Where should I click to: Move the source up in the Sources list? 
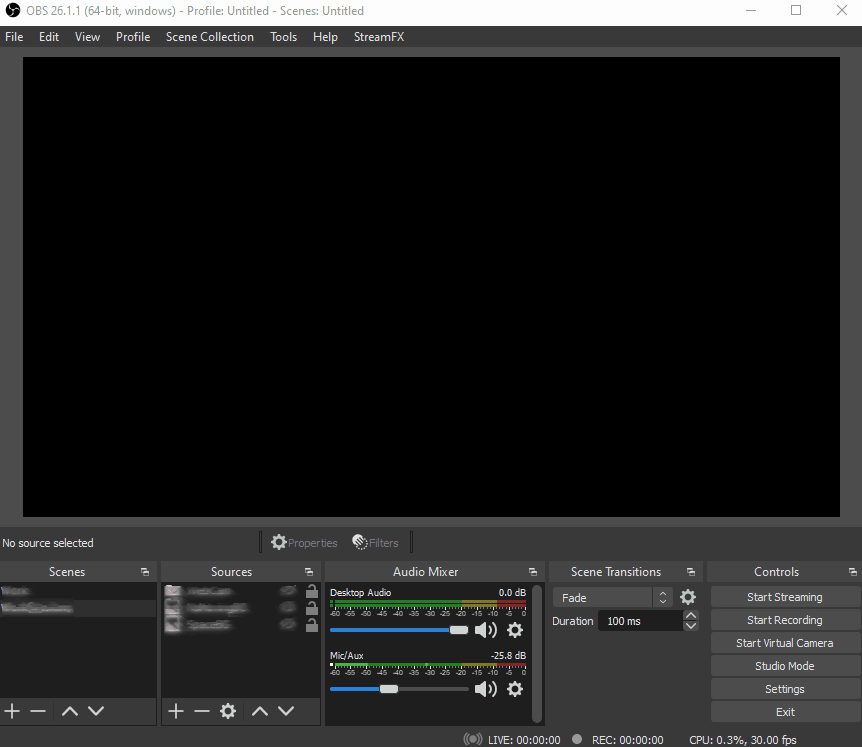click(260, 711)
